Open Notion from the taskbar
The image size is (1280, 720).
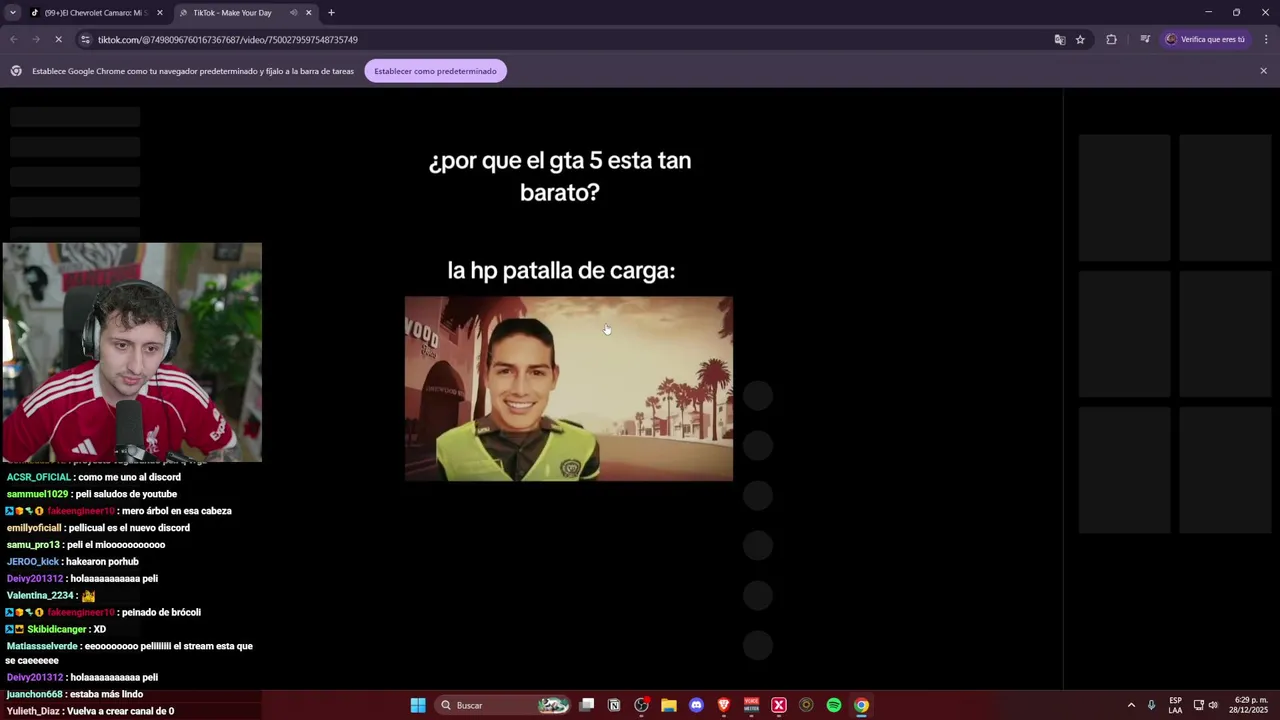pyautogui.click(x=614, y=705)
